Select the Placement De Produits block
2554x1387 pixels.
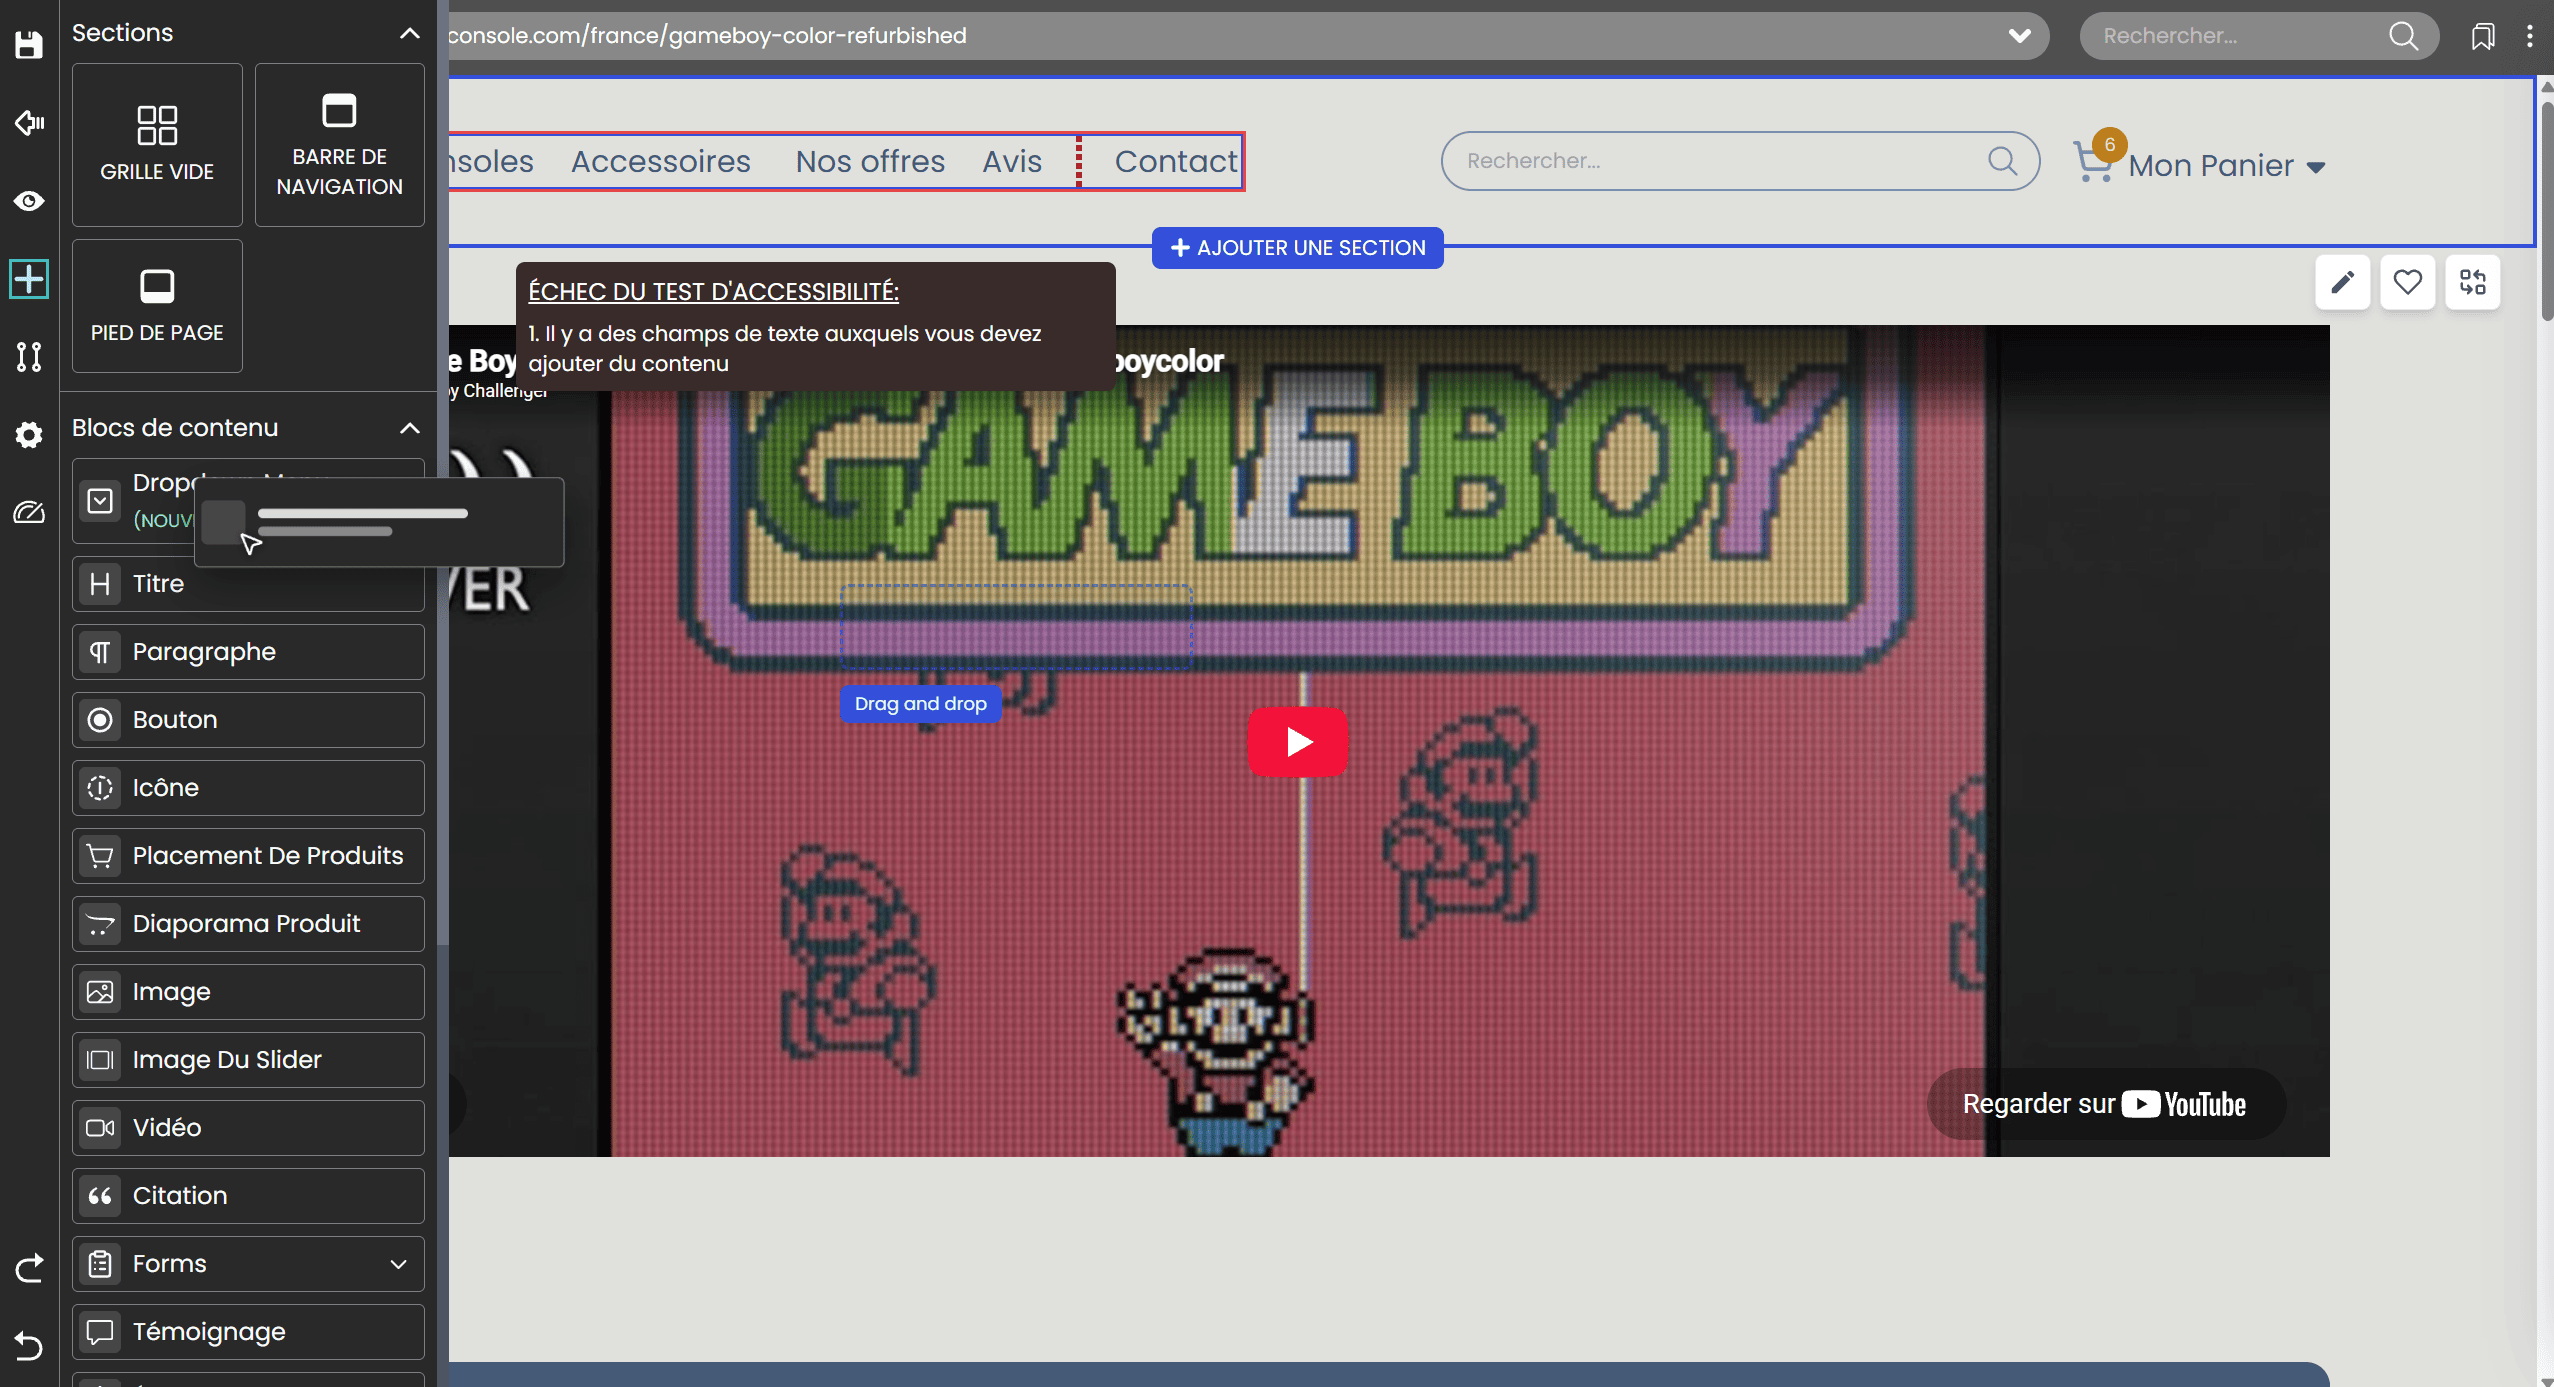coord(248,856)
